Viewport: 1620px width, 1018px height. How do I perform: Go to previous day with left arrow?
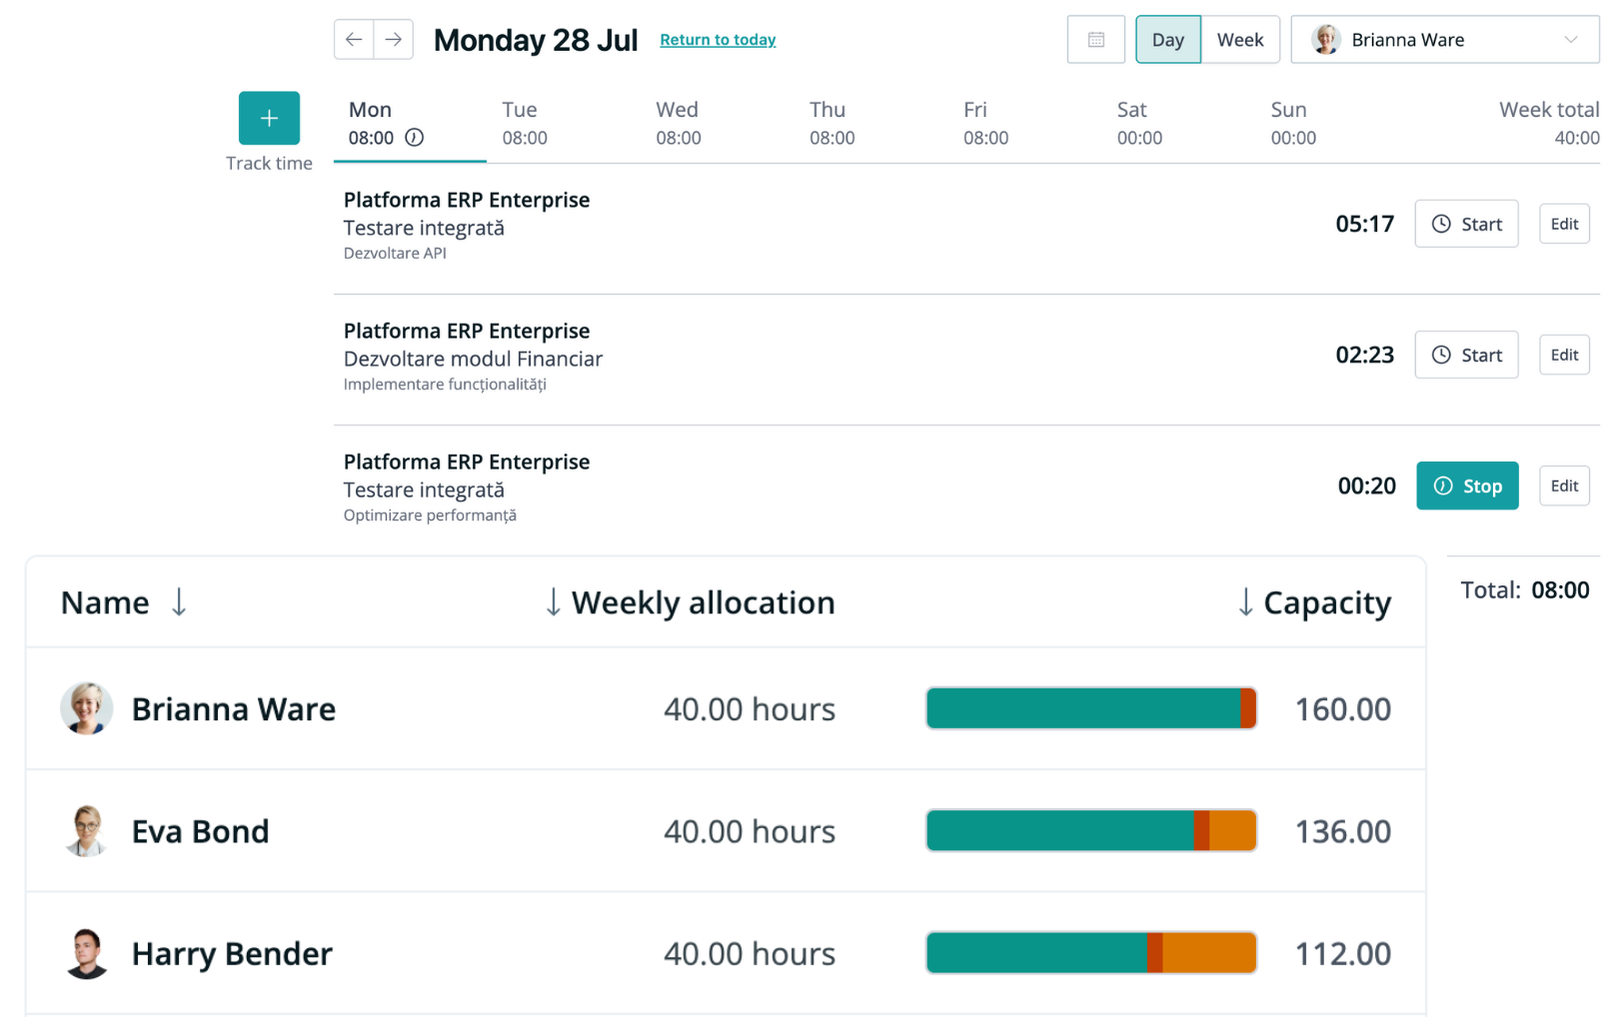354,40
